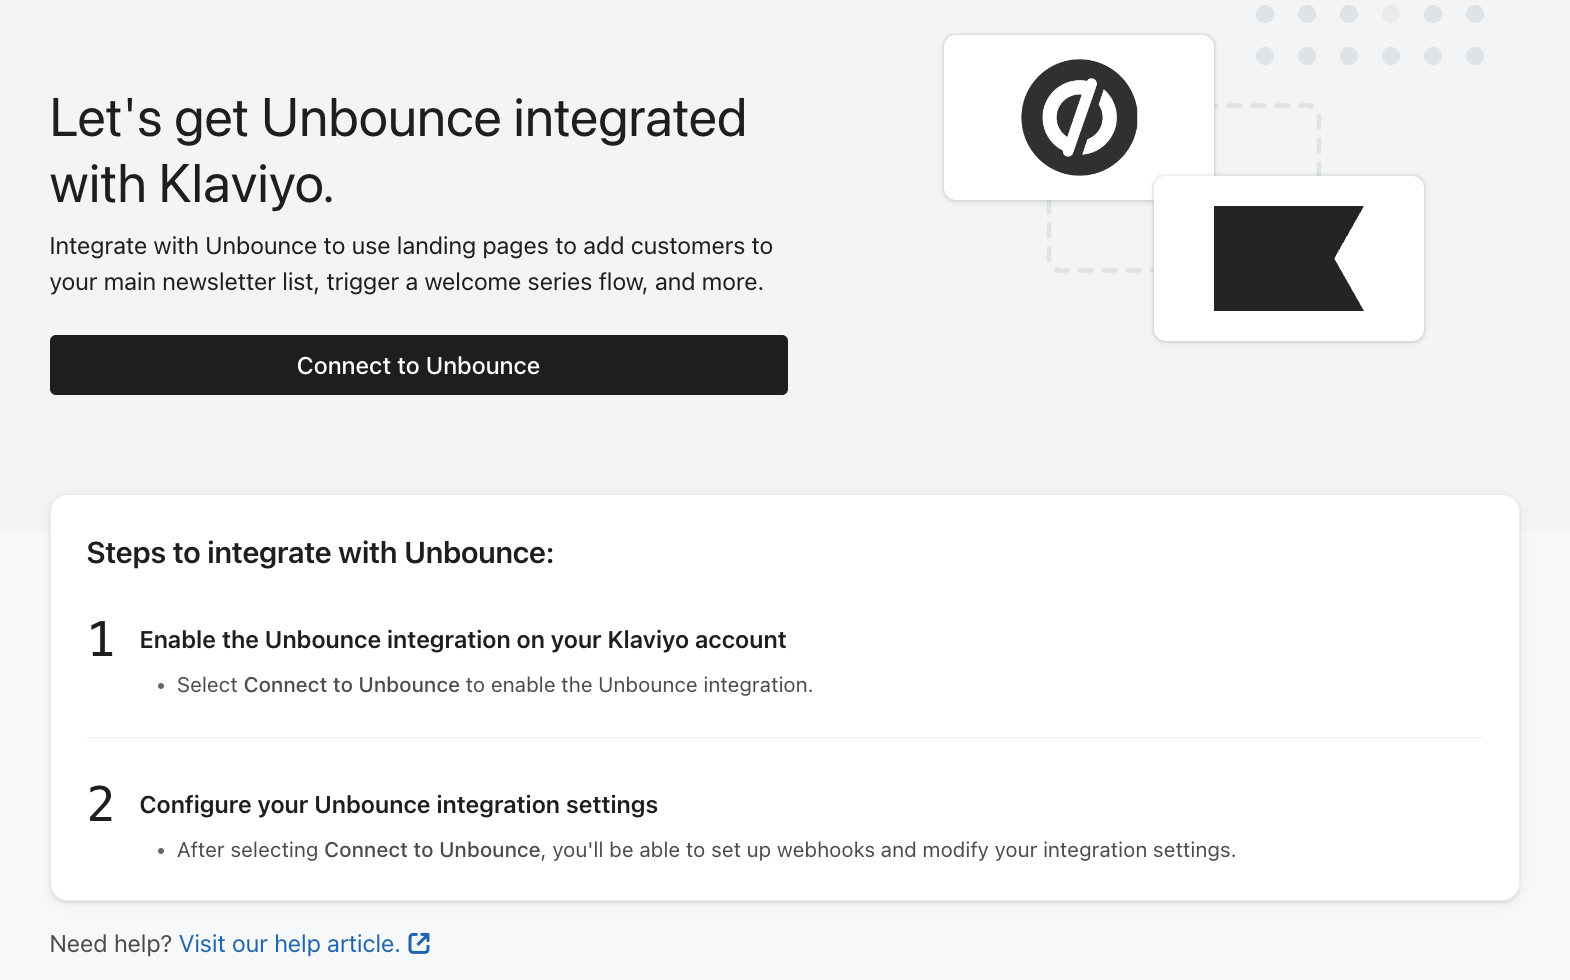Click bold Connect to Unbounce text in step 1

coord(351,685)
